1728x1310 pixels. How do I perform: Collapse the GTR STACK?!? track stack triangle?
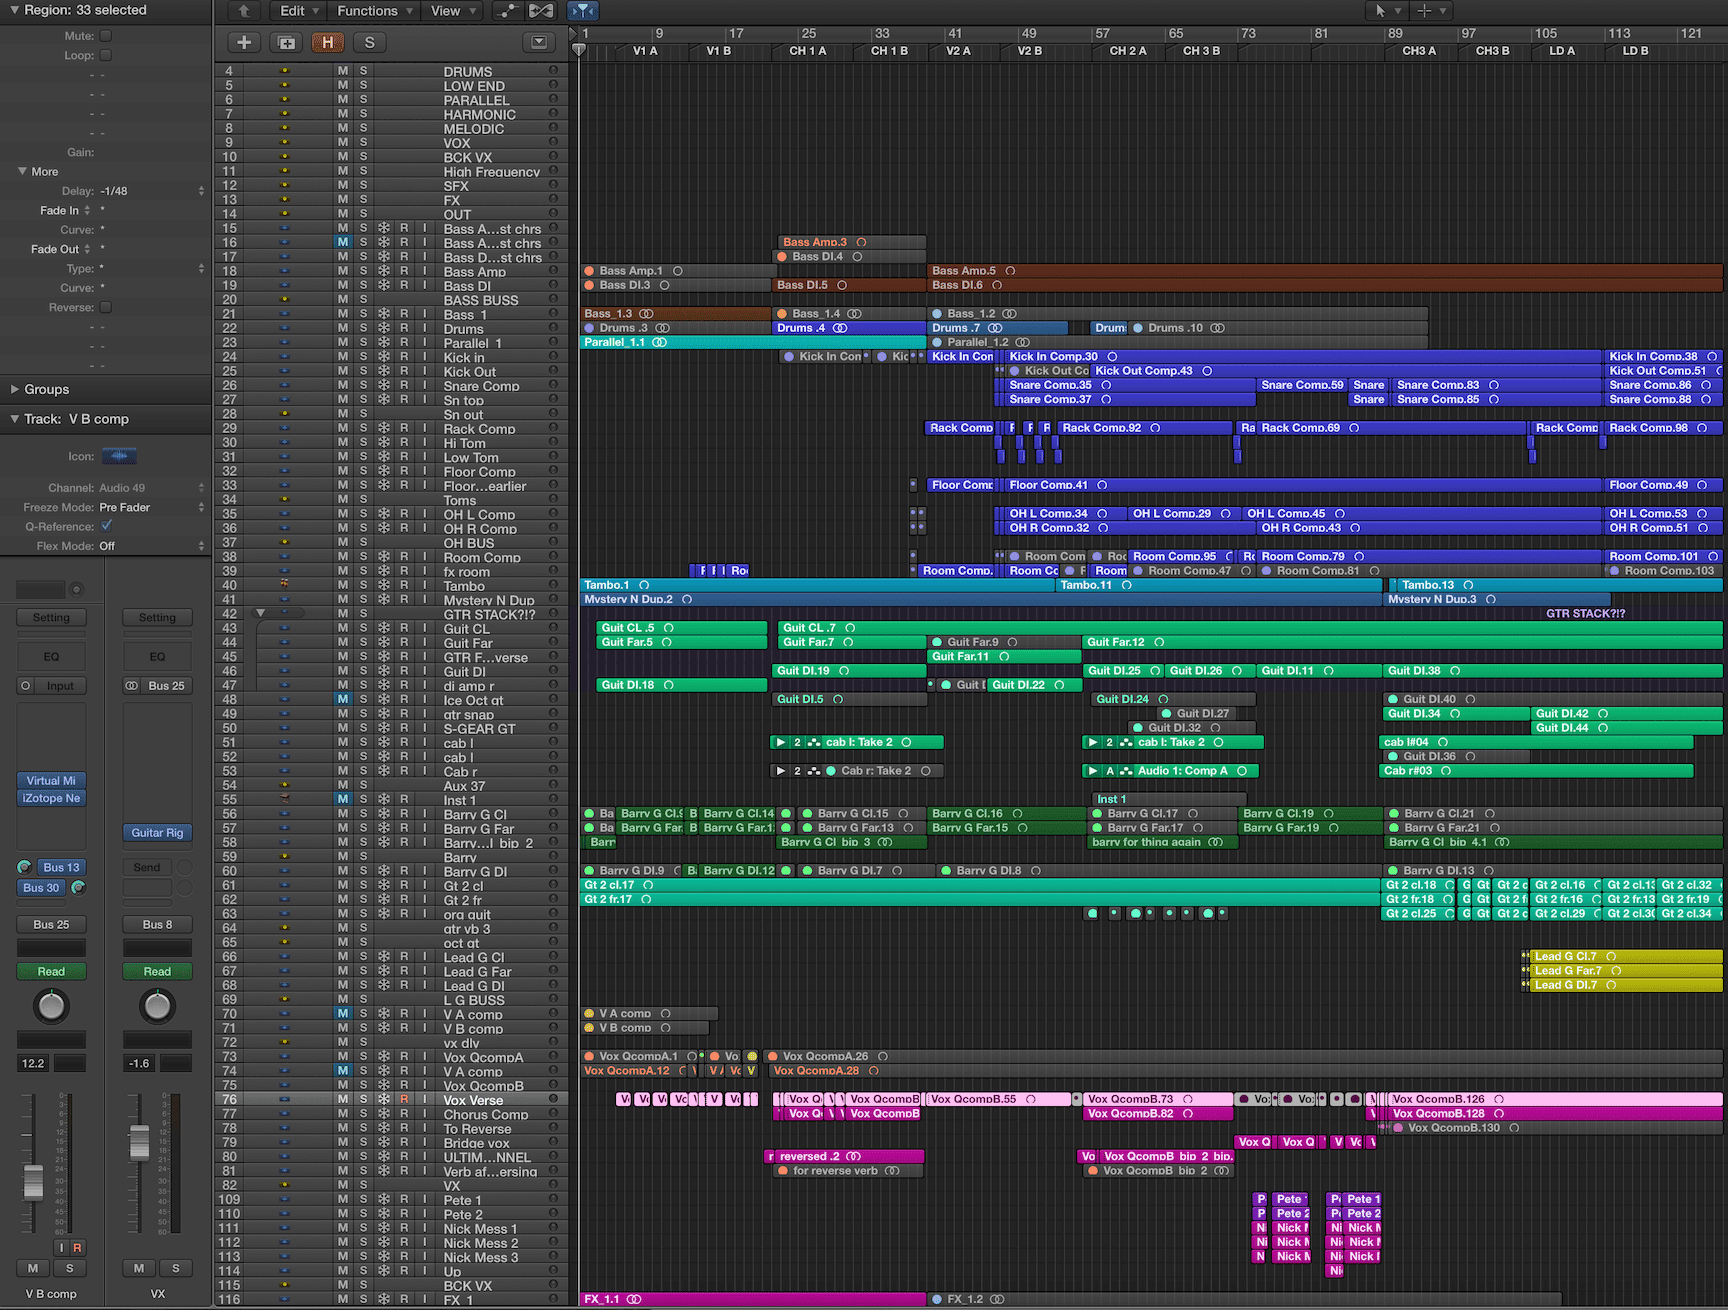[x=260, y=613]
